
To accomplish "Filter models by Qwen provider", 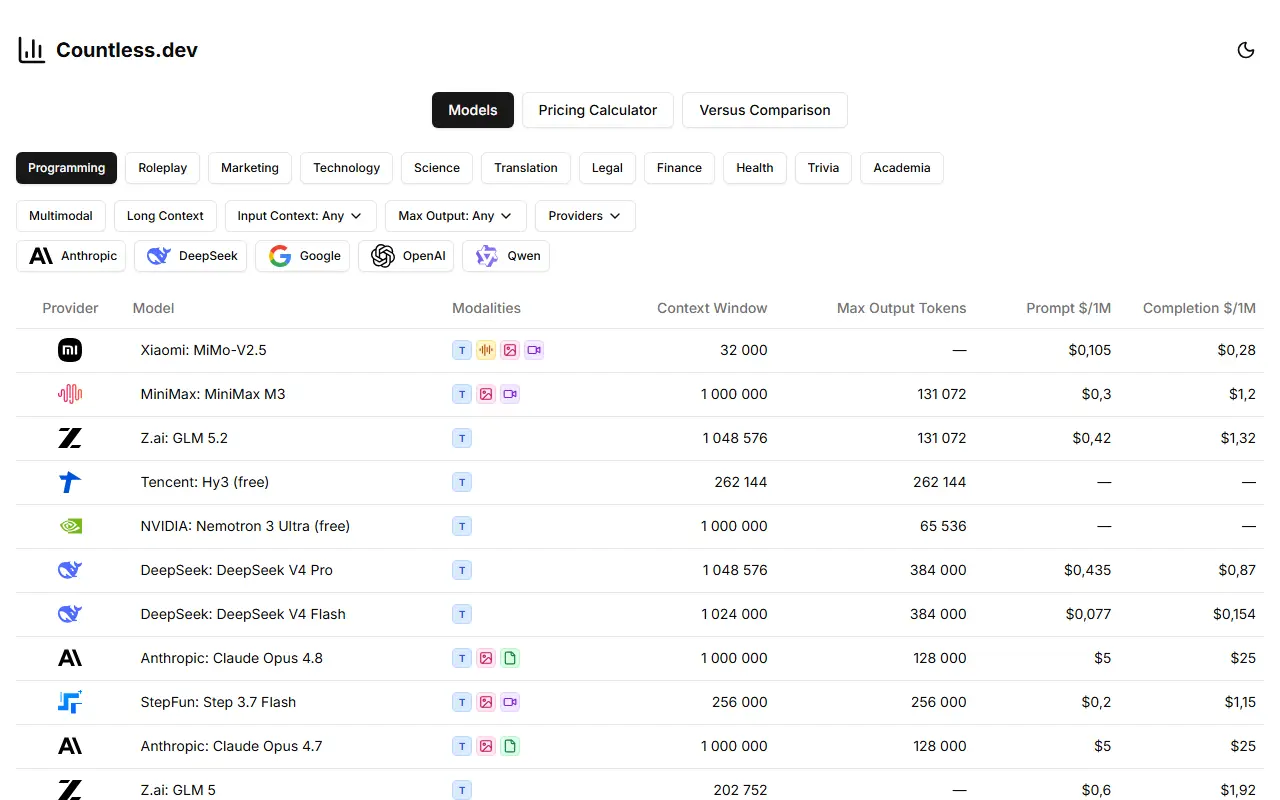I will [506, 256].
